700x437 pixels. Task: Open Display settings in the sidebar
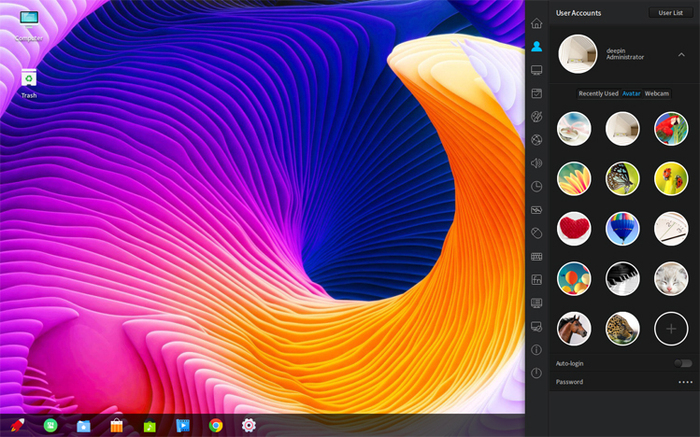pyautogui.click(x=537, y=70)
